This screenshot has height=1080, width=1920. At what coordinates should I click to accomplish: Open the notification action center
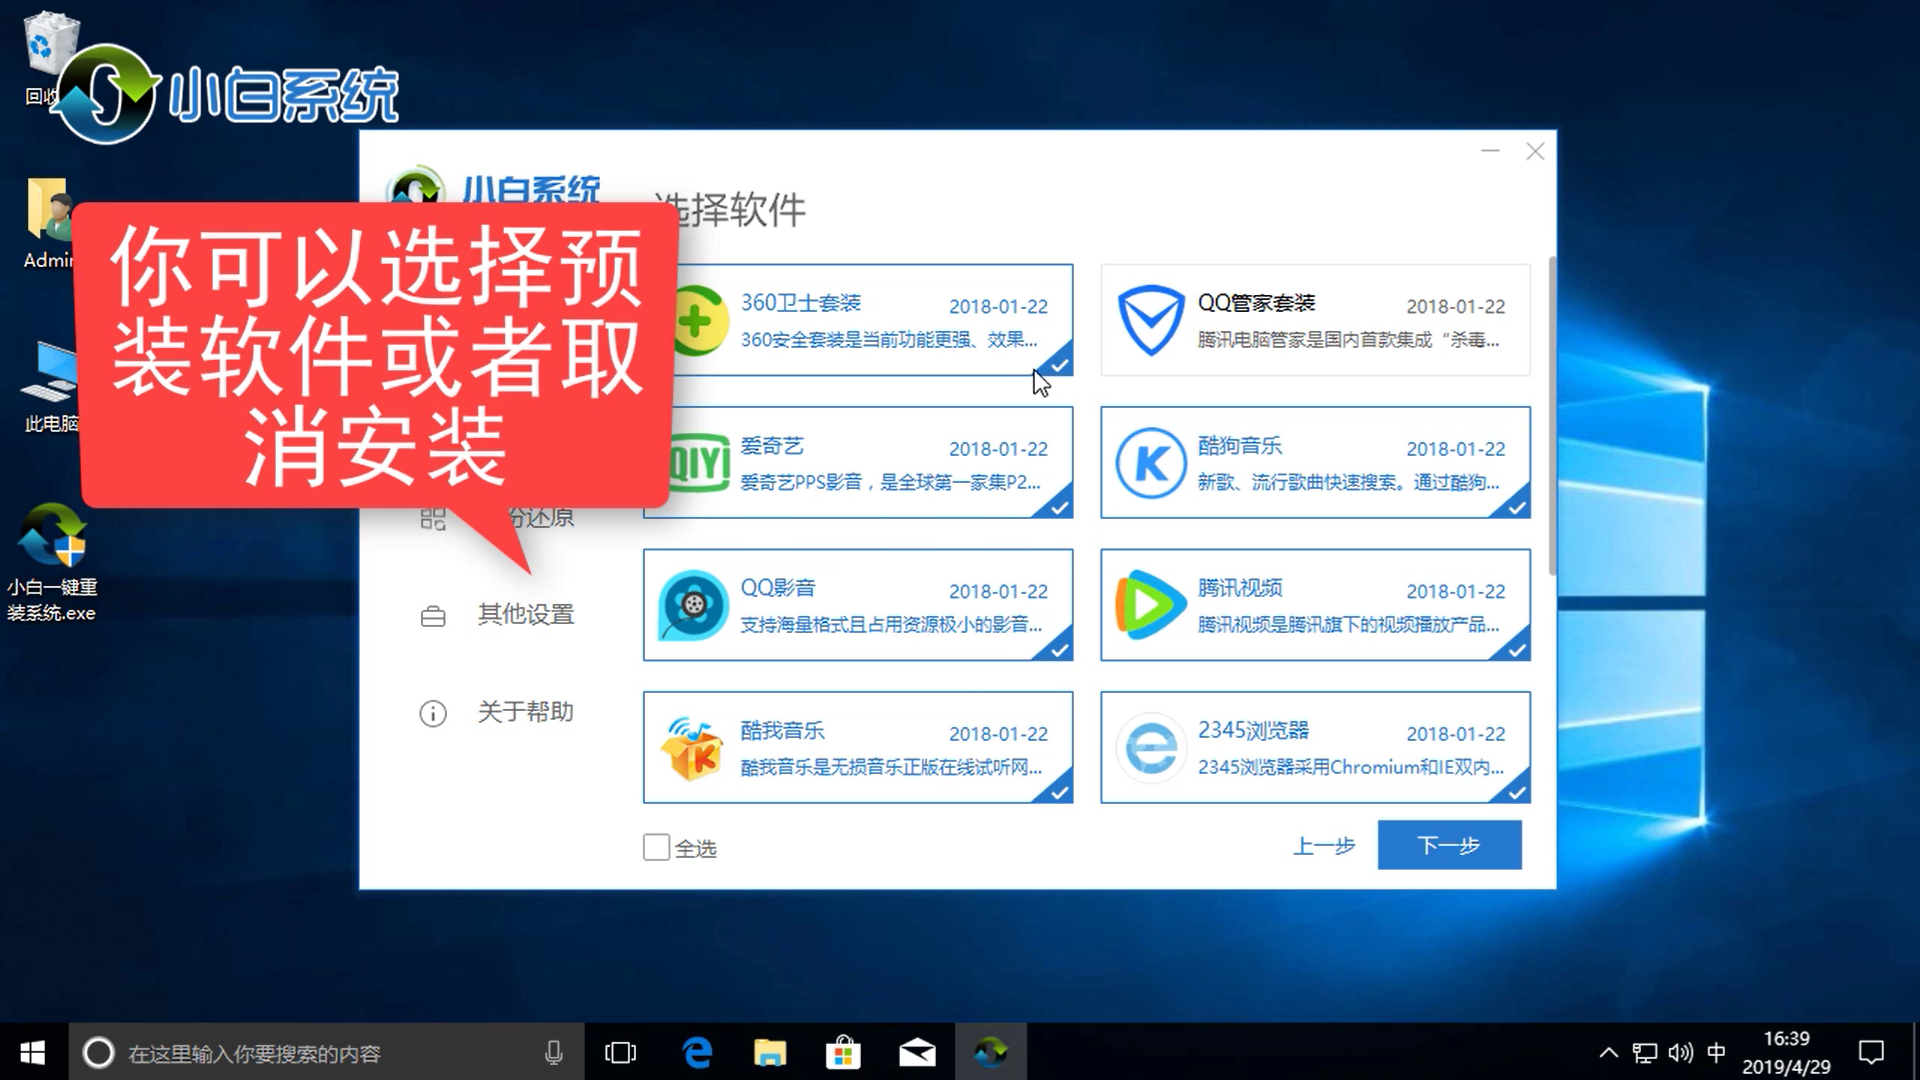(1871, 1052)
